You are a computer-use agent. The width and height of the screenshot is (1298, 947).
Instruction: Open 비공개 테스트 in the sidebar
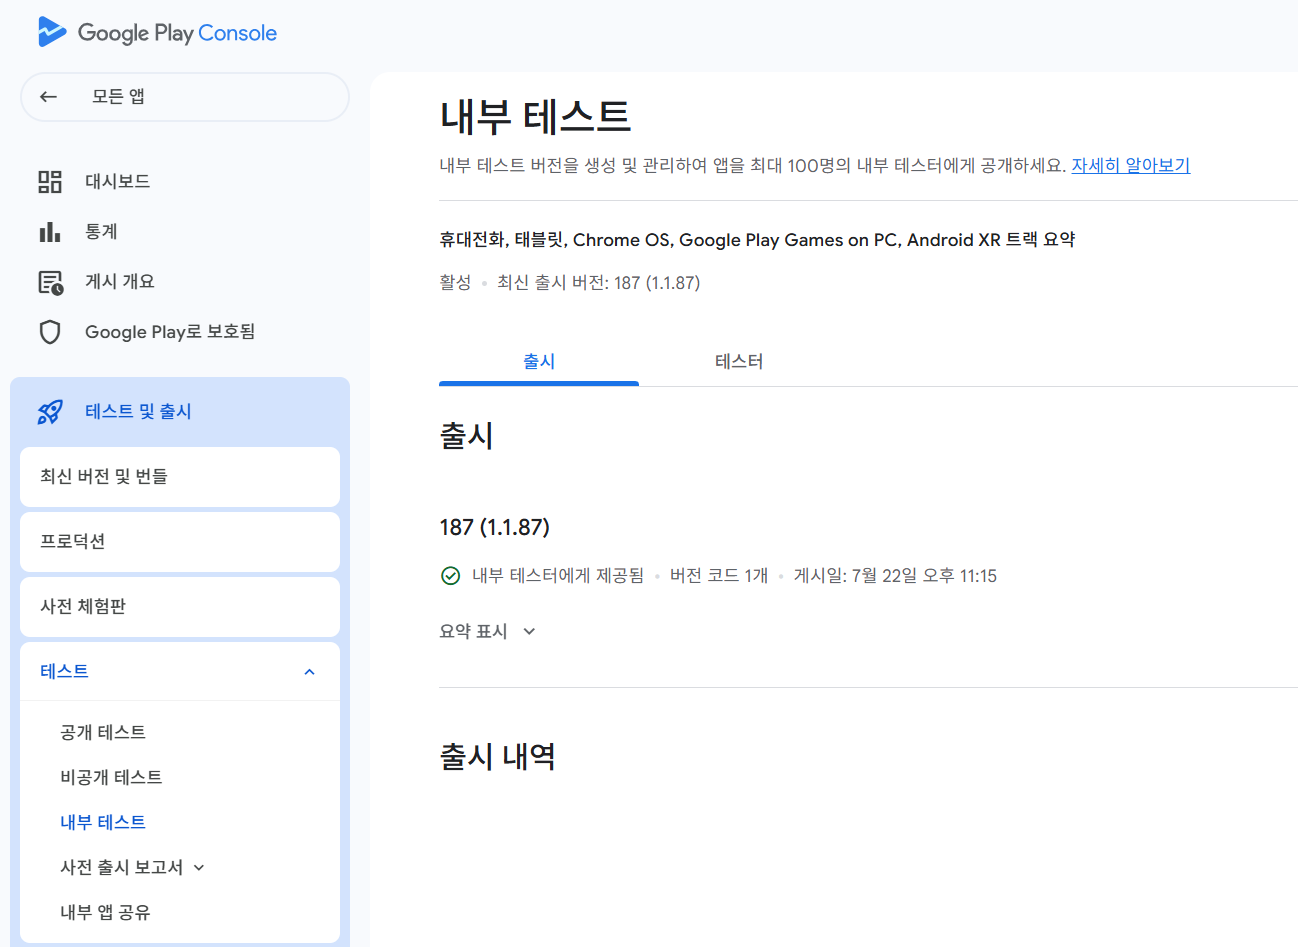[111, 778]
